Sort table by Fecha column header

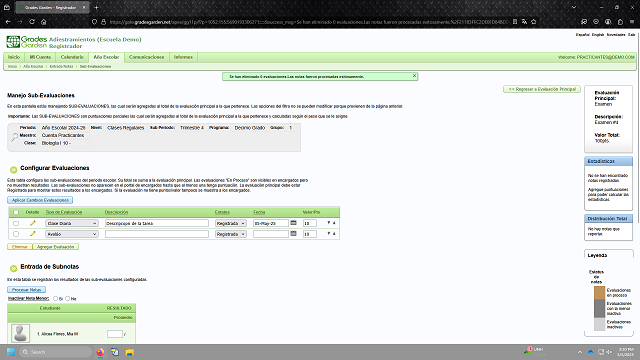[x=259, y=212]
